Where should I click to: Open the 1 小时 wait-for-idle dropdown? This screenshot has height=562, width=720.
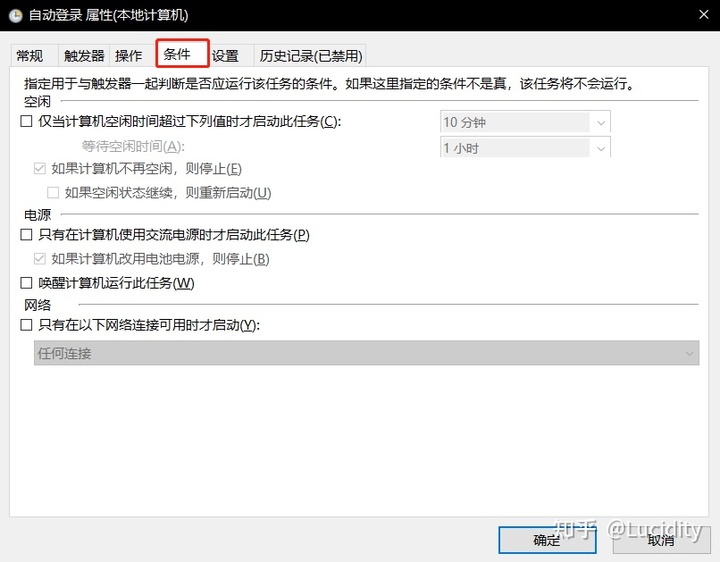[525, 148]
